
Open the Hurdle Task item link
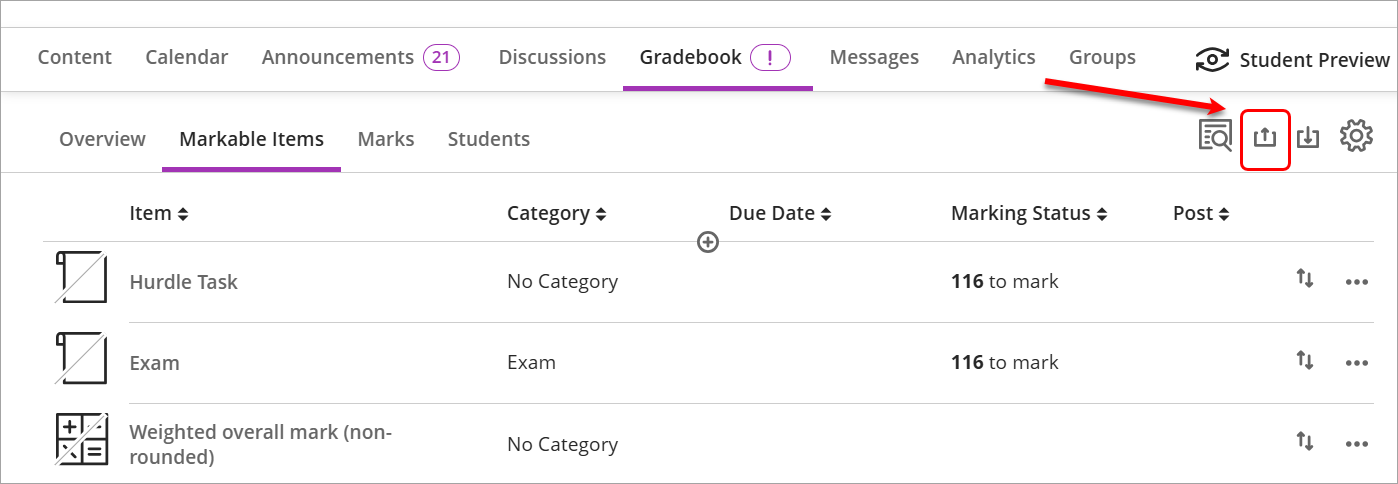coord(184,282)
